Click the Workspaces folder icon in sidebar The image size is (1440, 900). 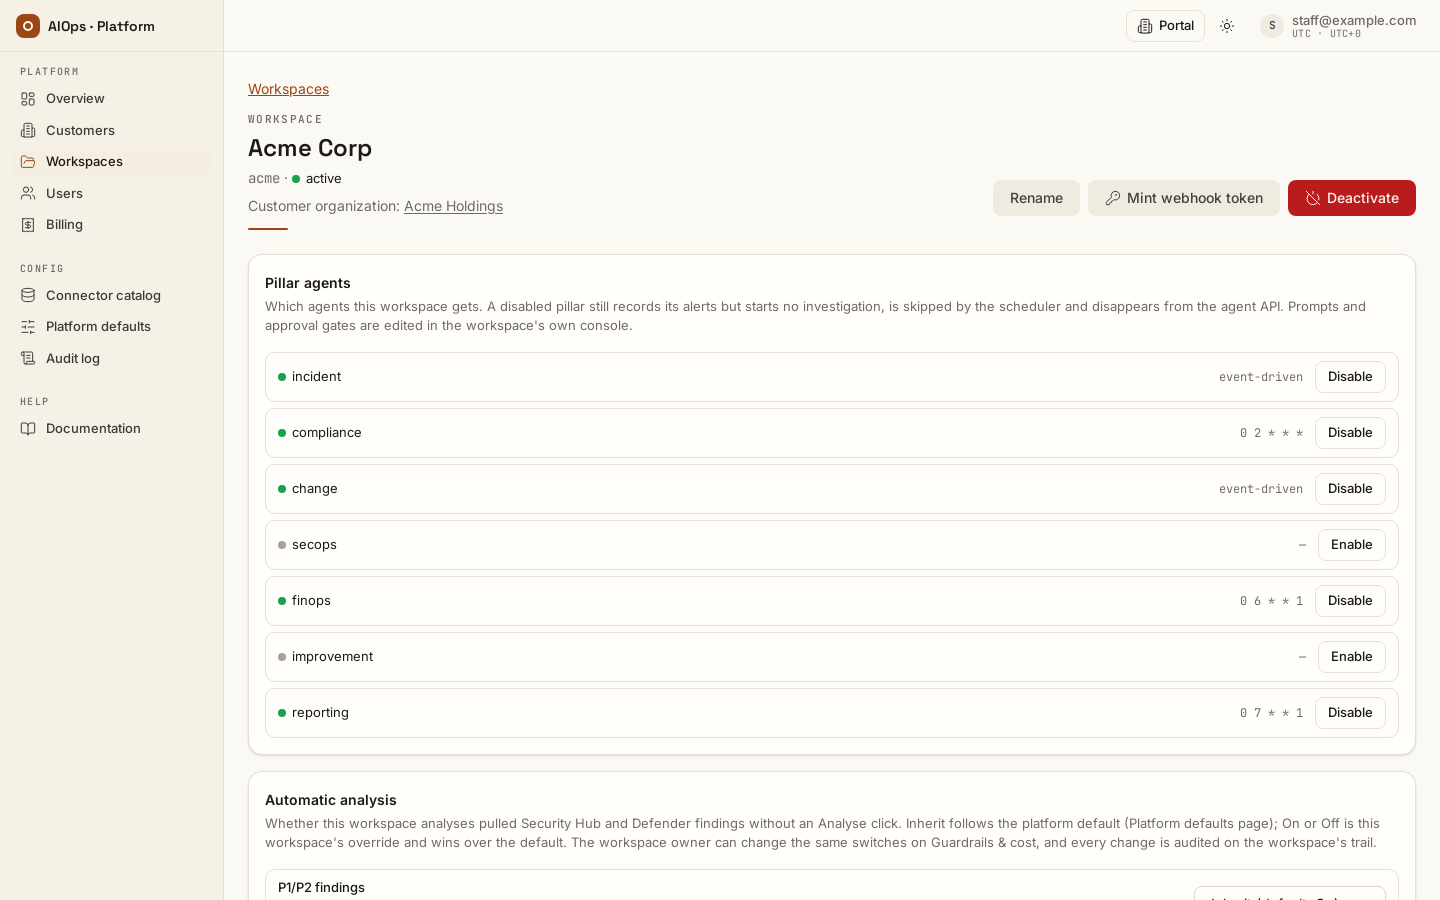click(28, 162)
